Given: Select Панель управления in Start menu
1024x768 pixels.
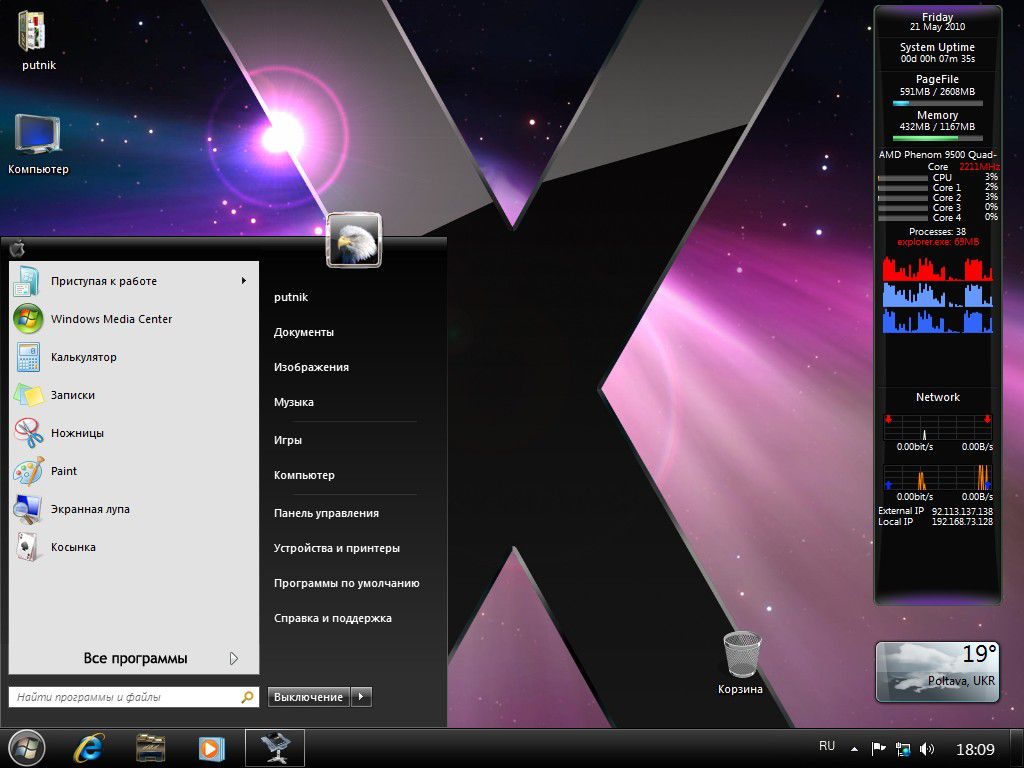Looking at the screenshot, I should coord(326,513).
